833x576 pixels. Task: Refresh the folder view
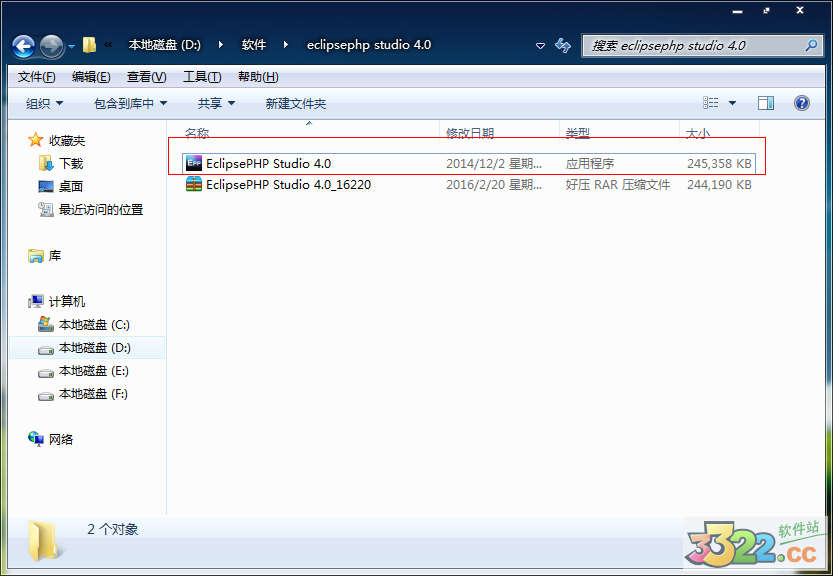click(563, 46)
